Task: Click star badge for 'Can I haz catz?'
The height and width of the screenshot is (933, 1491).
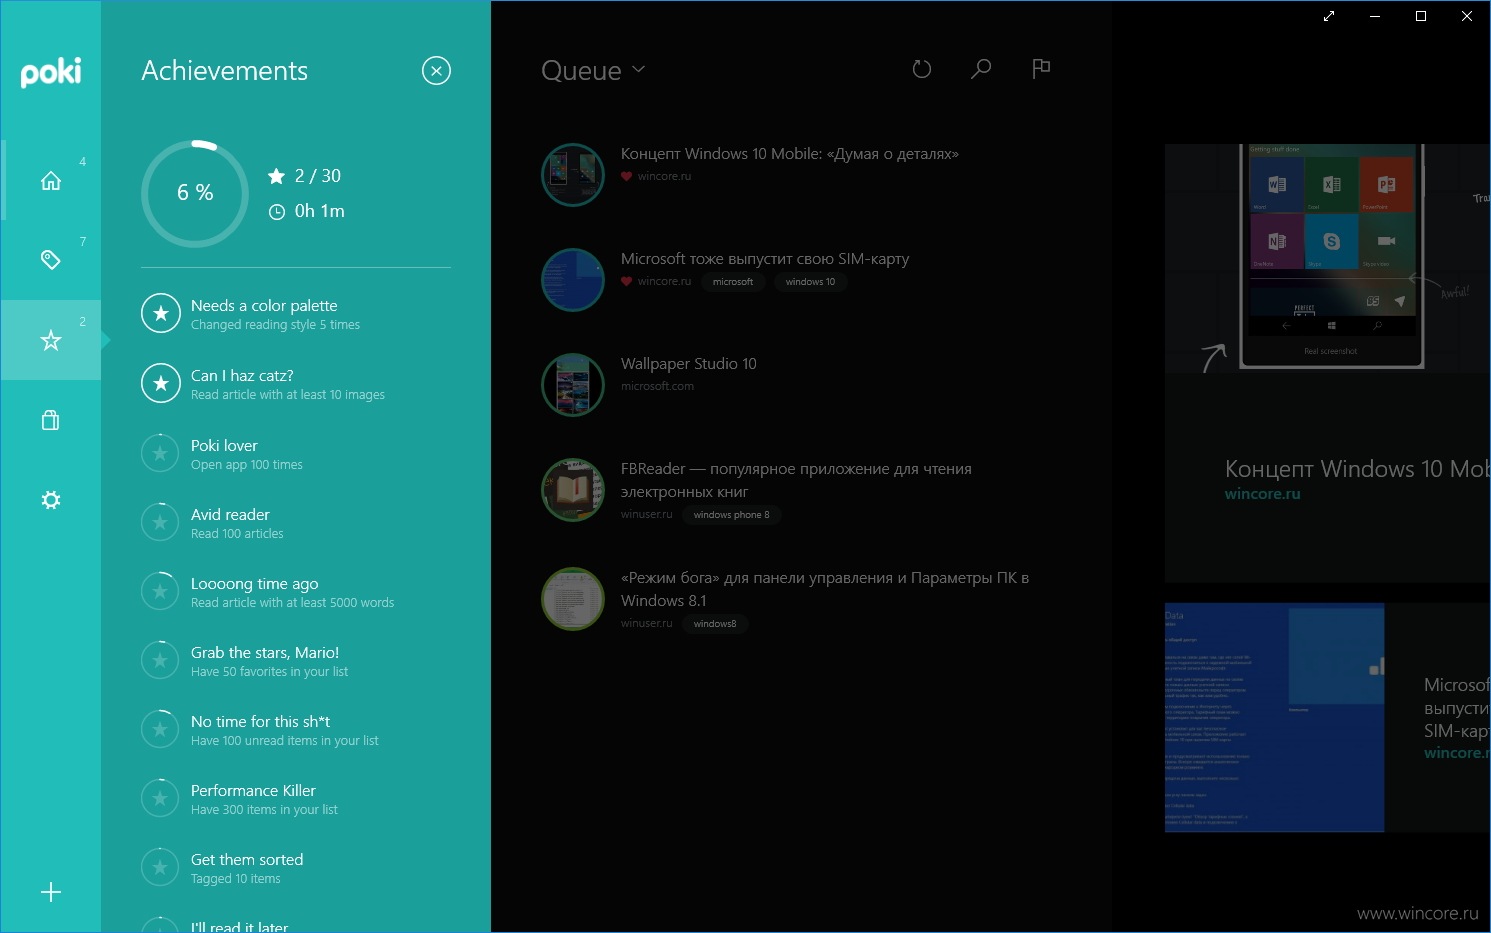Action: (160, 384)
